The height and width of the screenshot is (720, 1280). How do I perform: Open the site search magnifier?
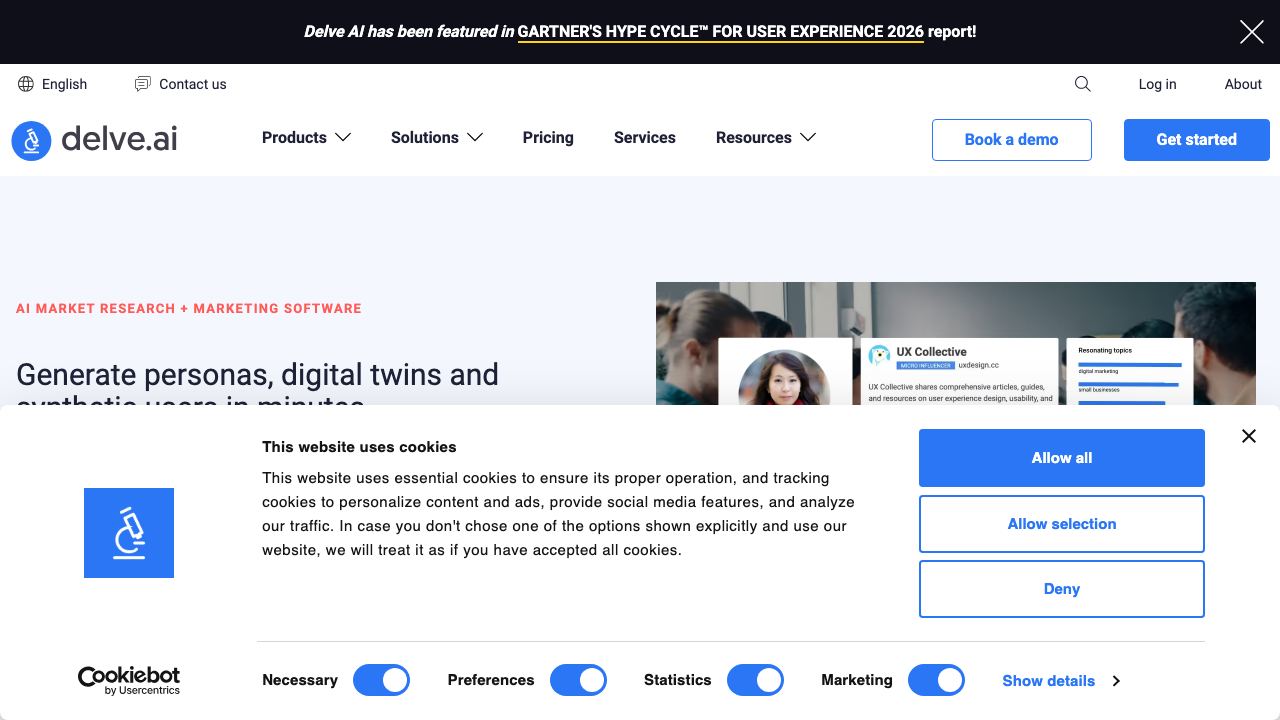tap(1082, 84)
